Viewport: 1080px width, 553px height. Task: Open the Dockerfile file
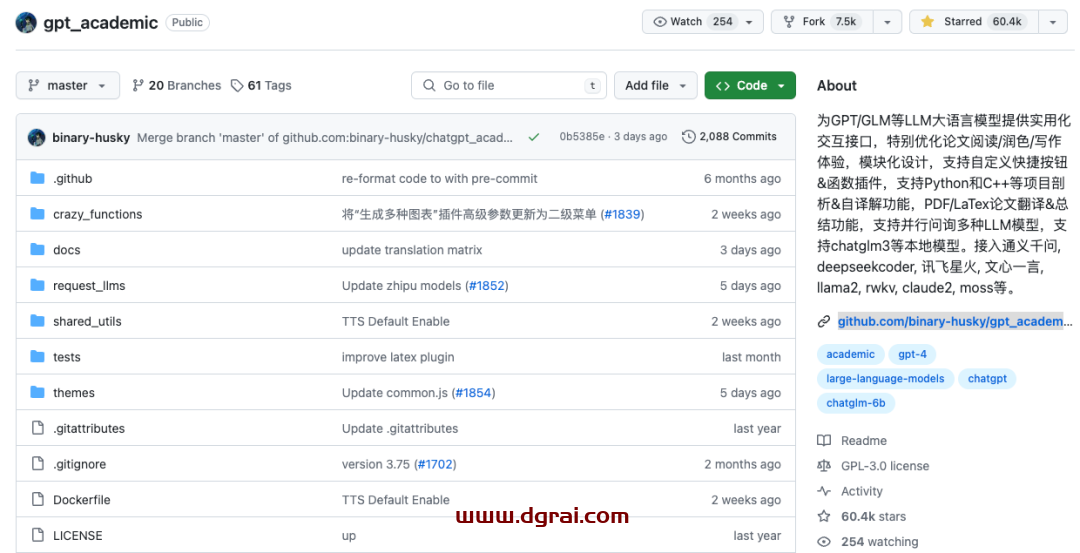81,500
